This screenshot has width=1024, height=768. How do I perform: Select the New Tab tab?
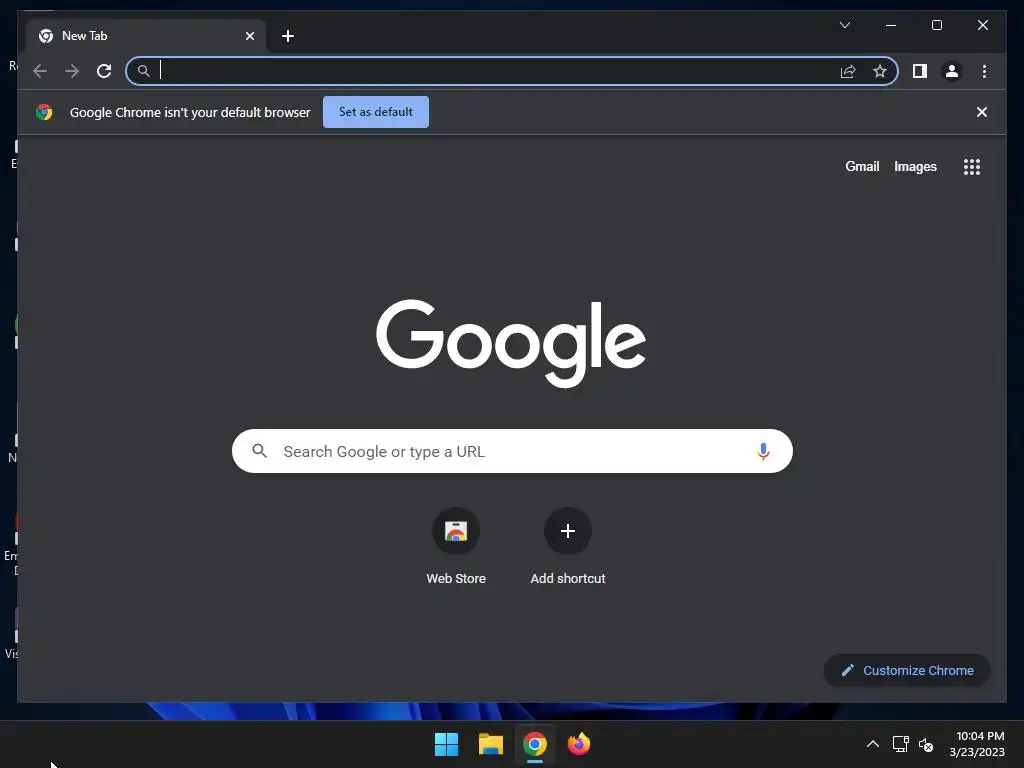pyautogui.click(x=145, y=36)
